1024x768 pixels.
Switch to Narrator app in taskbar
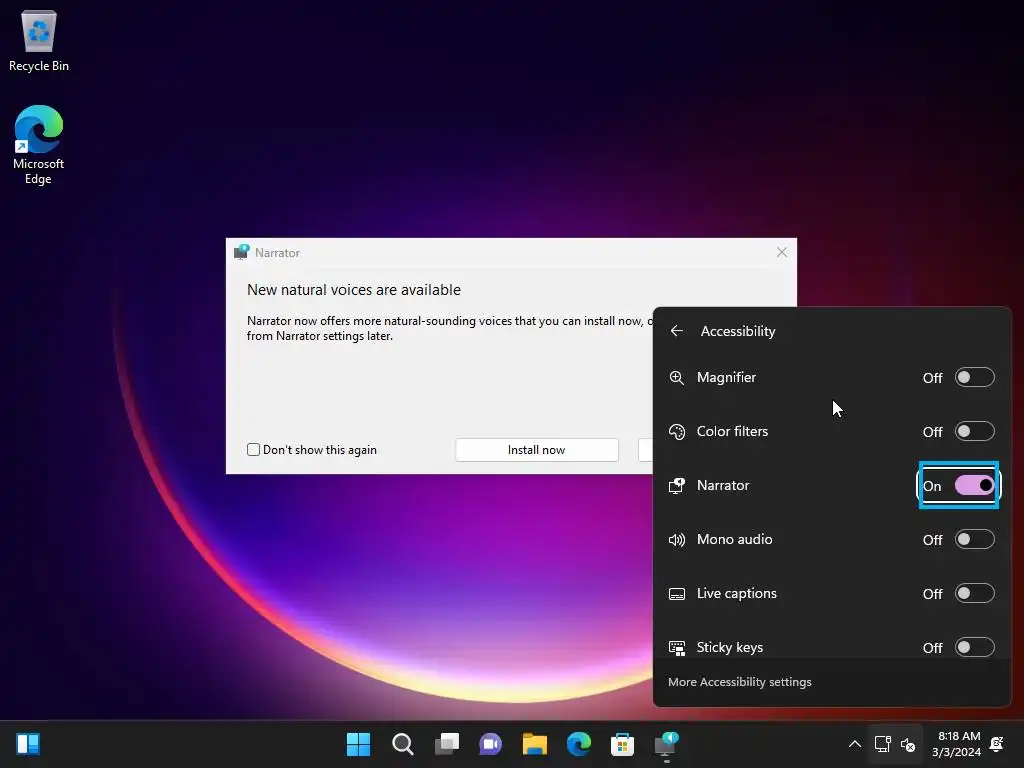pyautogui.click(x=666, y=744)
